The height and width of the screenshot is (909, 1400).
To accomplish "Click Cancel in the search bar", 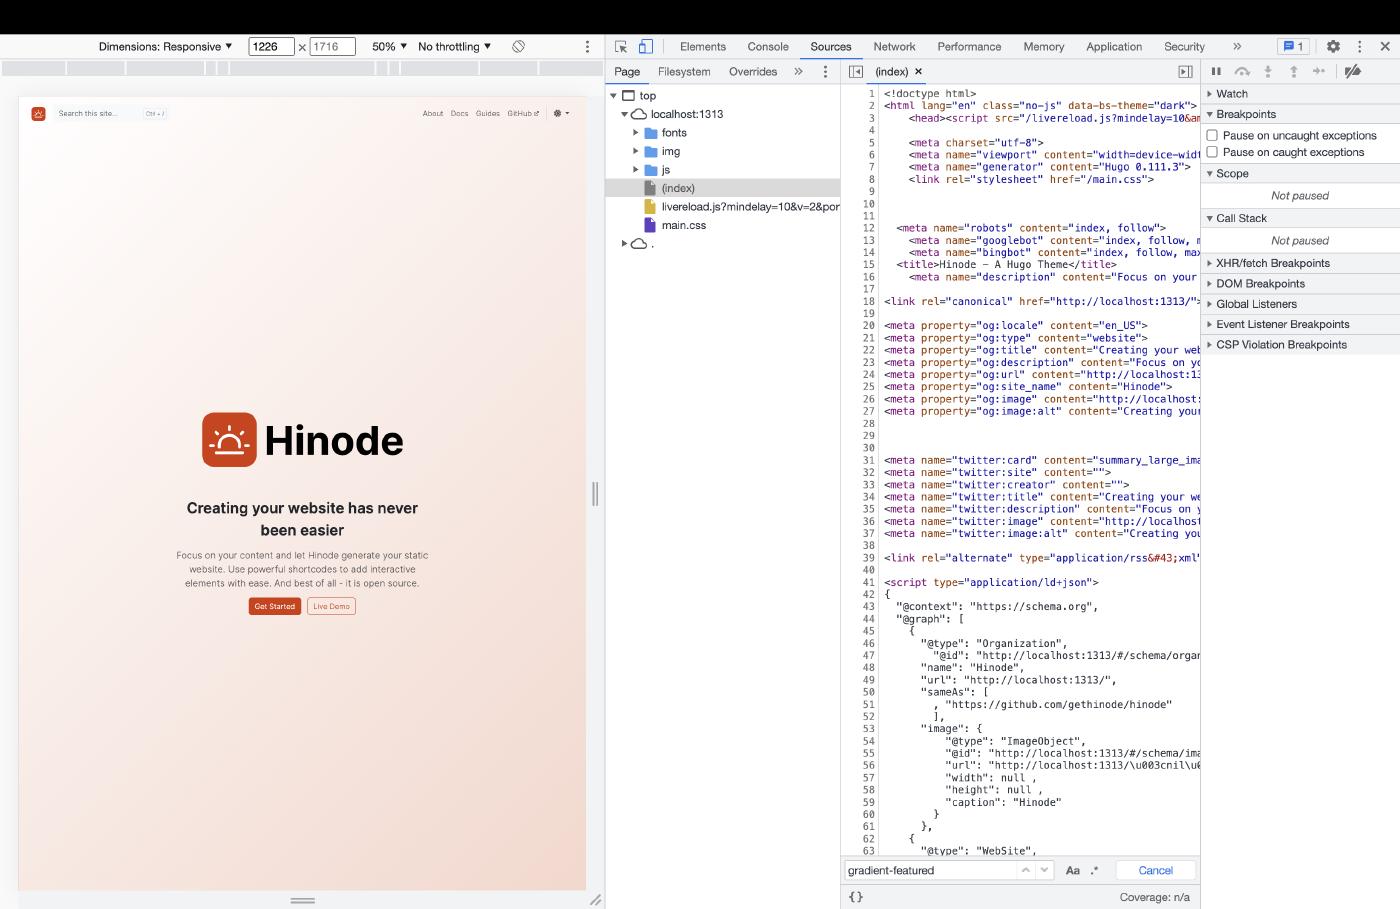I will coord(1155,871).
